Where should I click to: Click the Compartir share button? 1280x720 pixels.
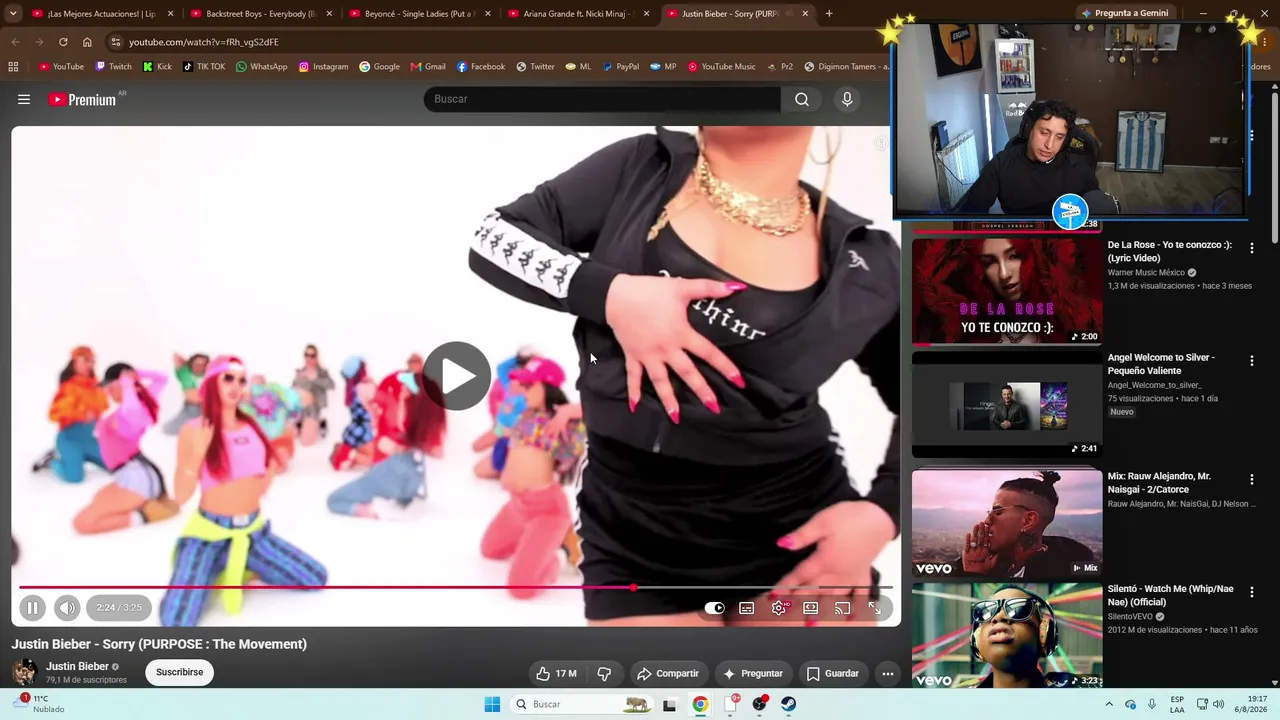click(668, 673)
